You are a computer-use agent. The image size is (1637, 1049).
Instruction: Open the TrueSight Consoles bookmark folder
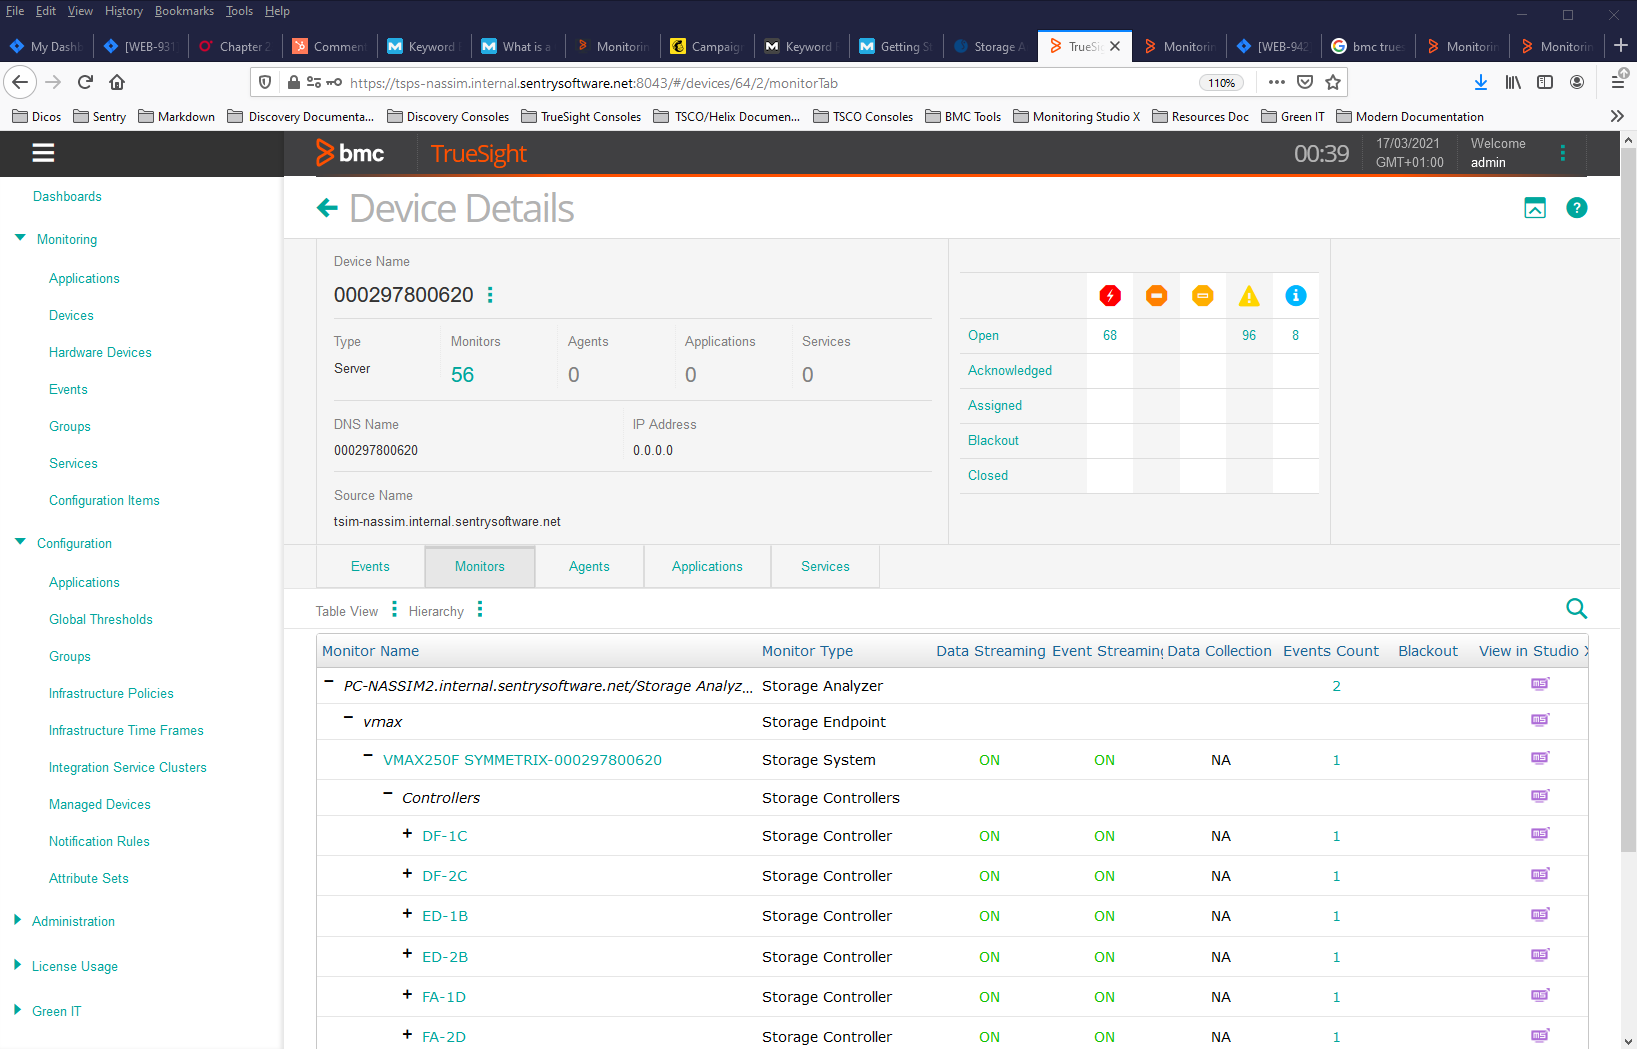[x=581, y=117]
